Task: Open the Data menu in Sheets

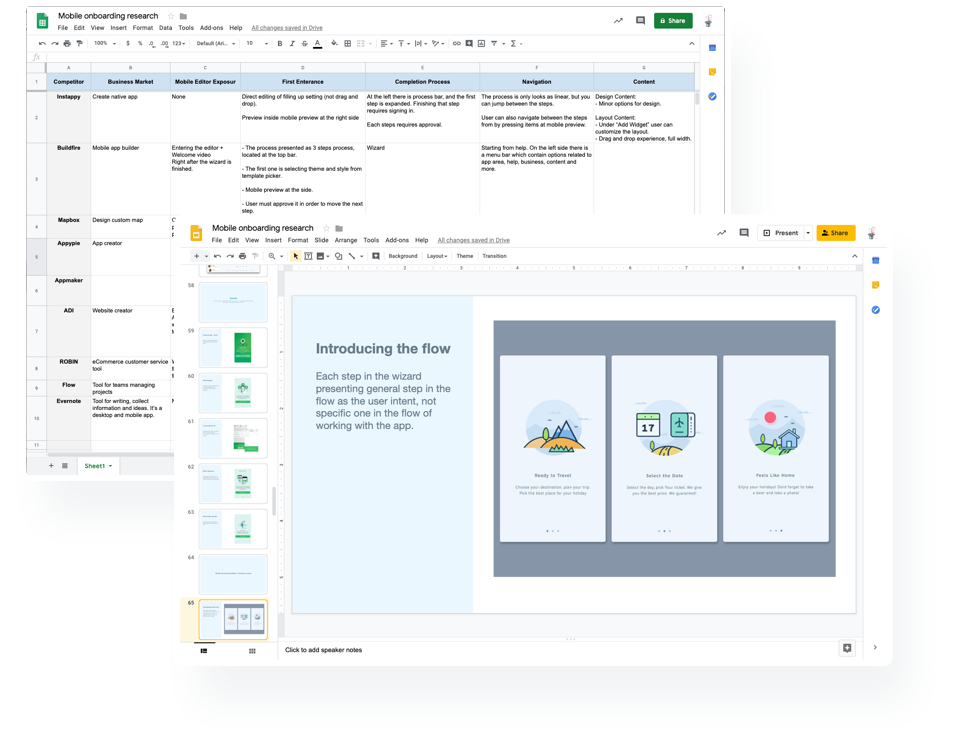Action: [165, 28]
